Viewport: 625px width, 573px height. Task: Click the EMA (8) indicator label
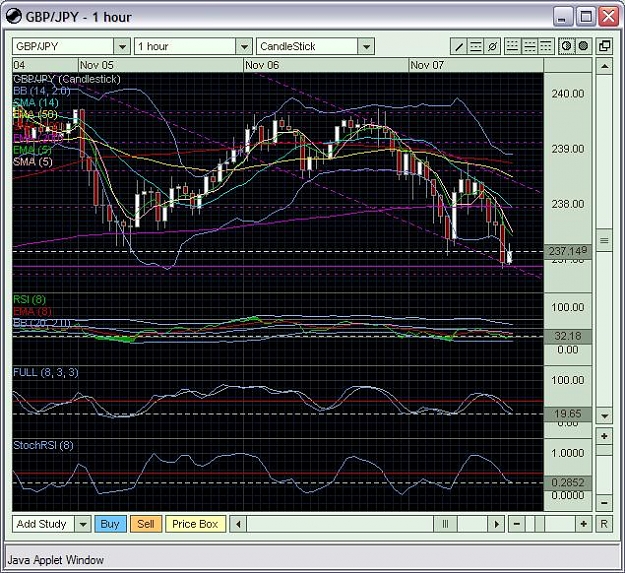point(32,311)
